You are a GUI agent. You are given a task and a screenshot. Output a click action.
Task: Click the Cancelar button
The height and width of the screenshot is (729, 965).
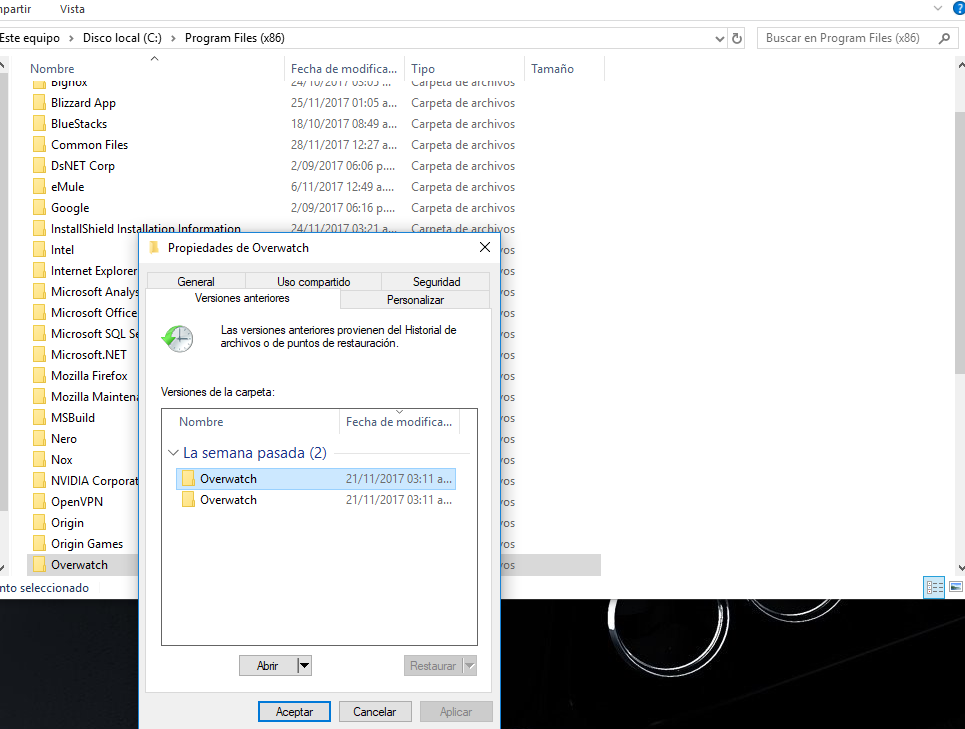pos(374,712)
